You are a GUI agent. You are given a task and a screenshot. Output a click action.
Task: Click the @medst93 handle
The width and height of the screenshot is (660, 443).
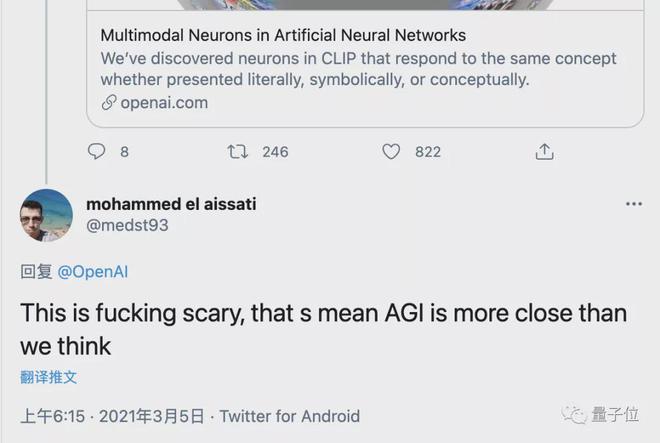127,225
